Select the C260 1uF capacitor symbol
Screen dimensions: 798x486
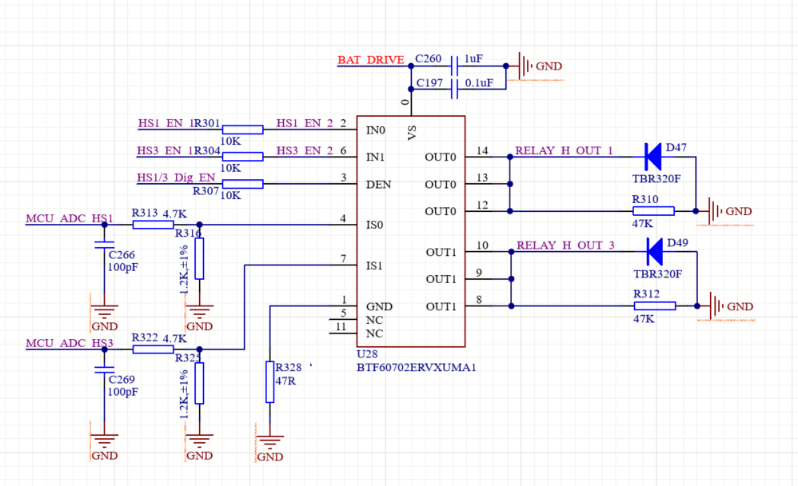454,66
